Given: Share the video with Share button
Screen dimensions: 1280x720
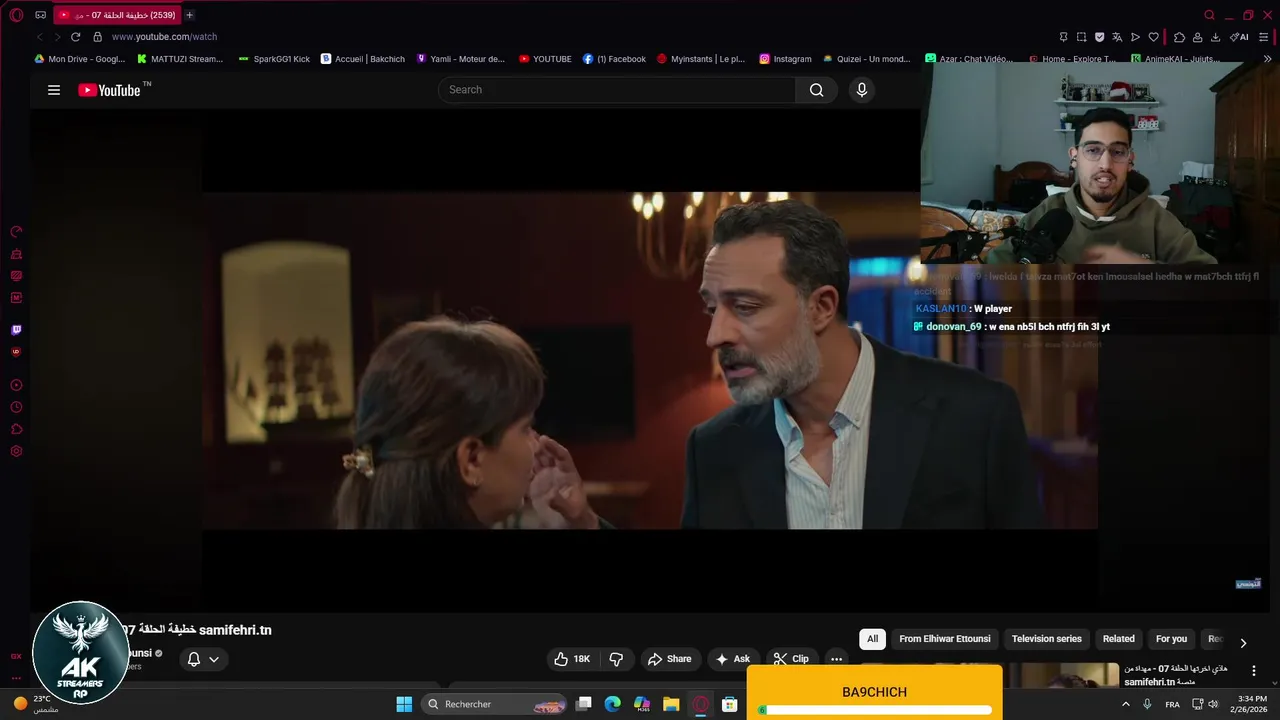Looking at the screenshot, I should point(669,659).
